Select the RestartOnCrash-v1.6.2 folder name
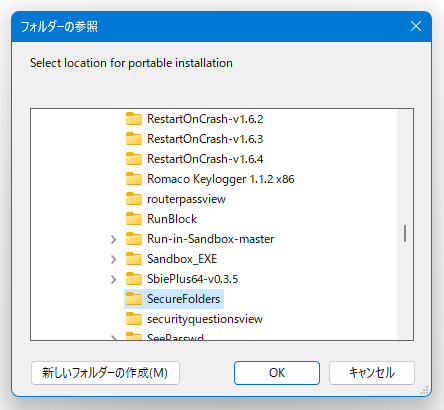 (x=205, y=119)
